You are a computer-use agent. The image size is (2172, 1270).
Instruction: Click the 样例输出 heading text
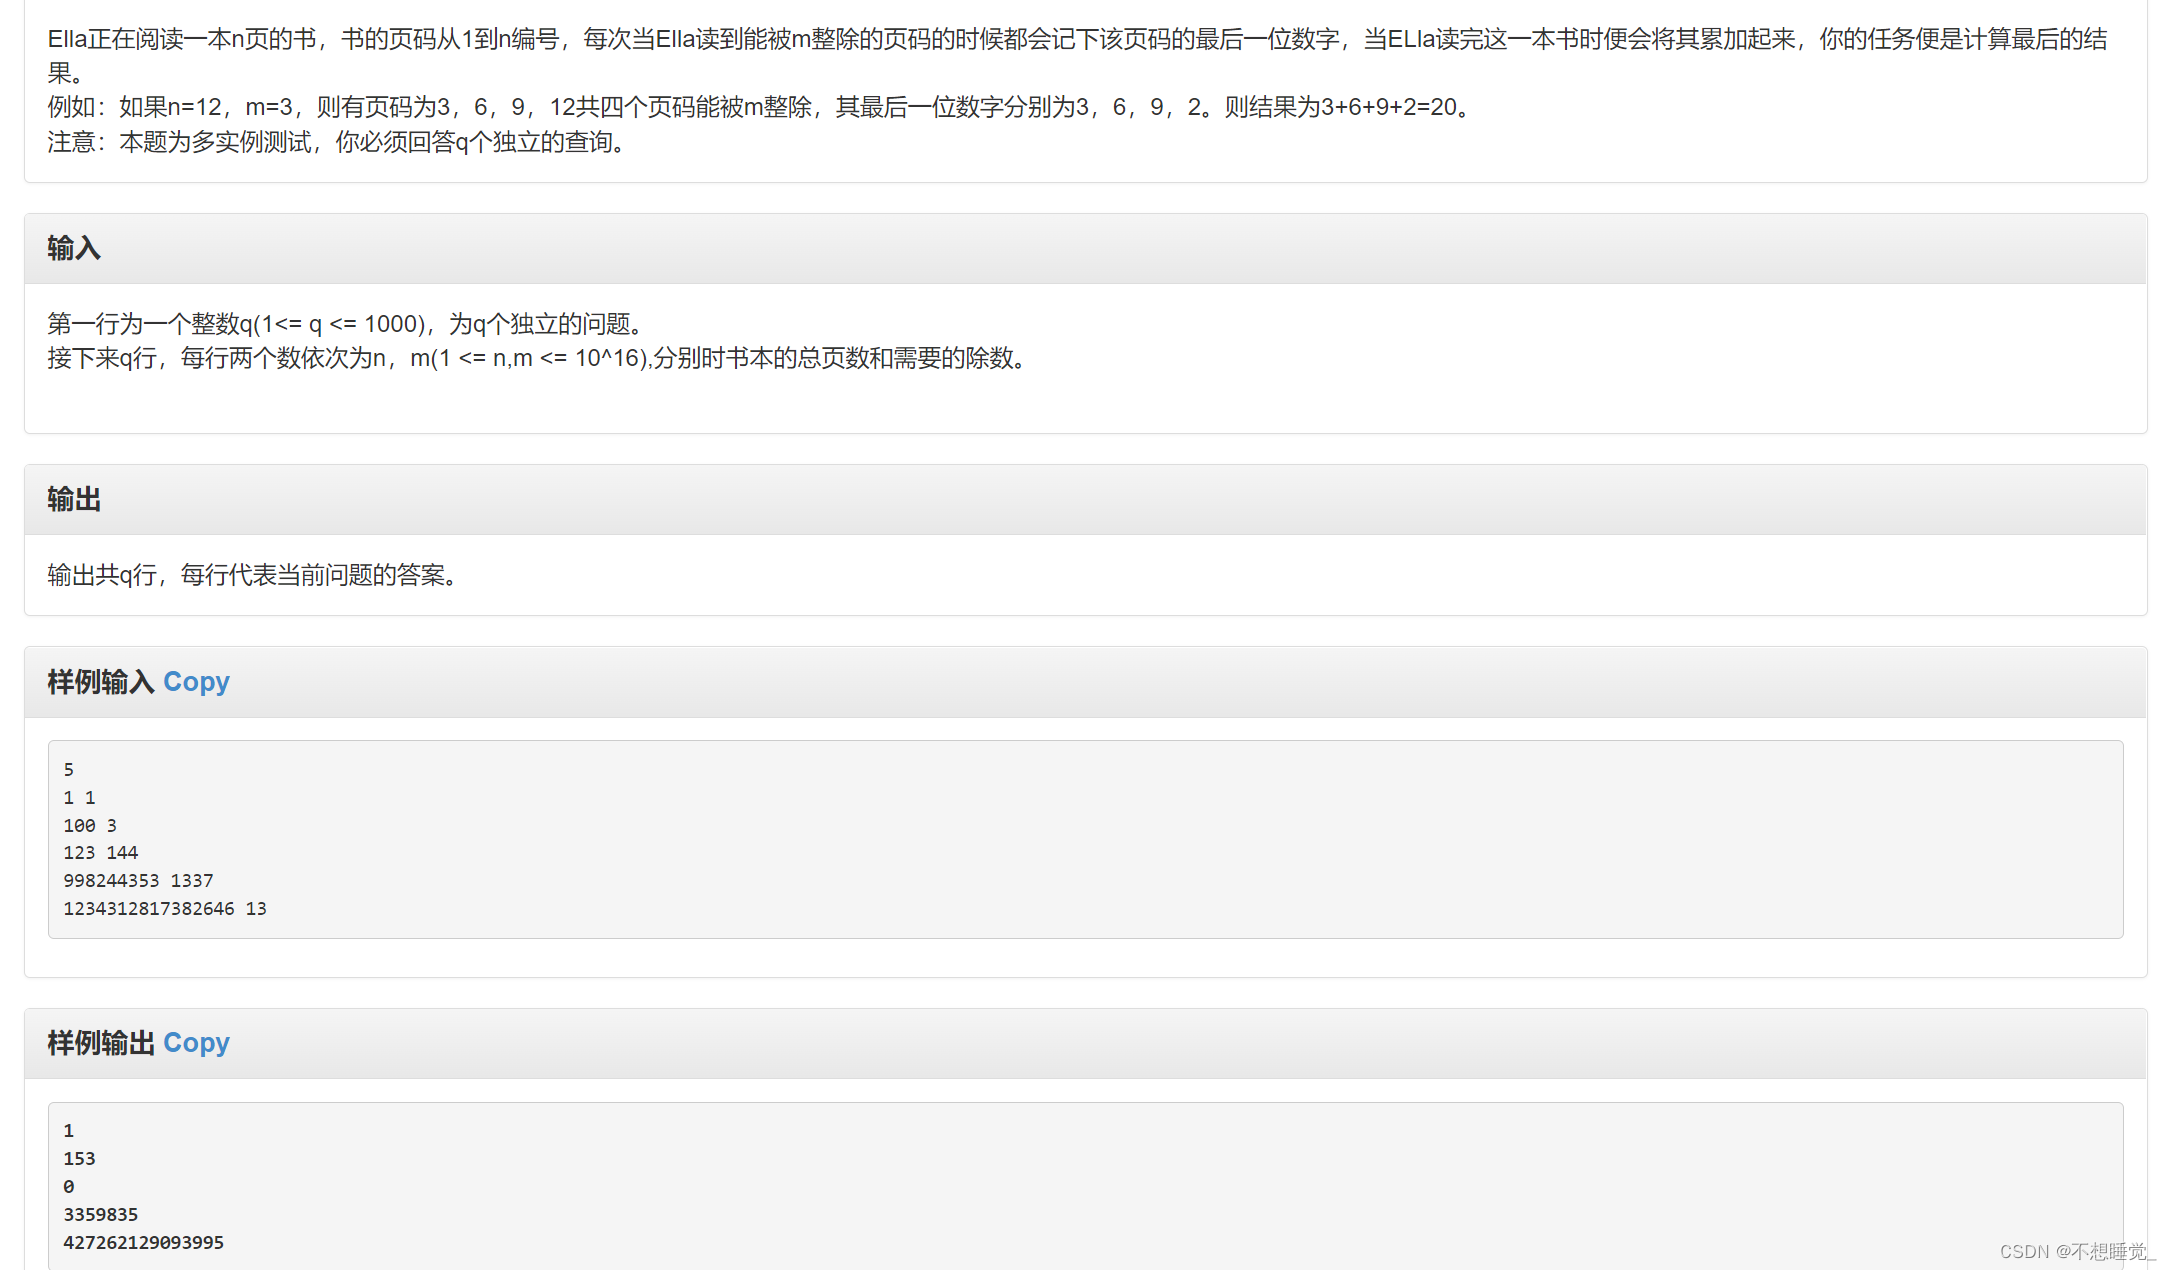100,1043
